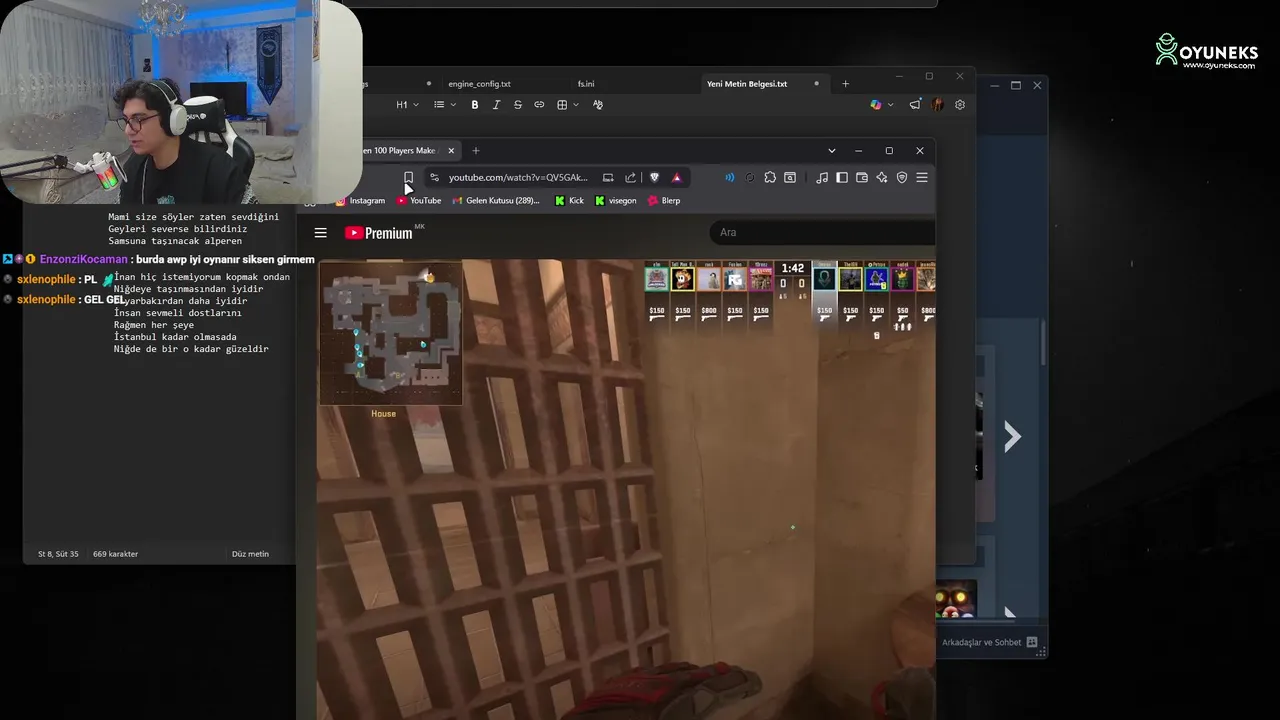The width and height of the screenshot is (1280, 720).
Task: Open the Instagram bookmark
Action: (x=360, y=201)
